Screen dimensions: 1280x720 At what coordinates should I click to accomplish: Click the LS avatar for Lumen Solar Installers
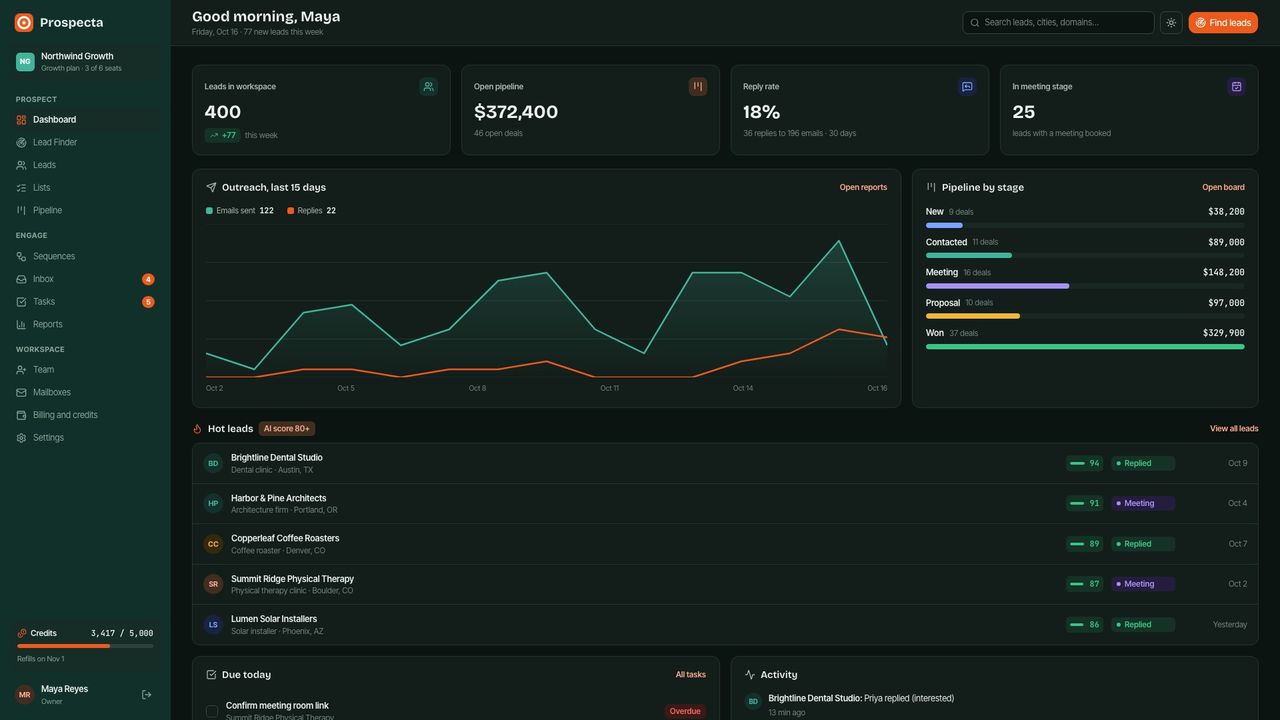coord(213,625)
